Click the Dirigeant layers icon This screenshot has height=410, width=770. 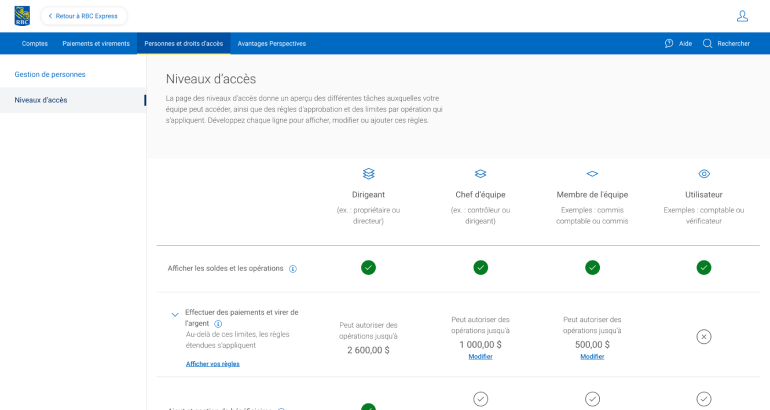click(368, 174)
